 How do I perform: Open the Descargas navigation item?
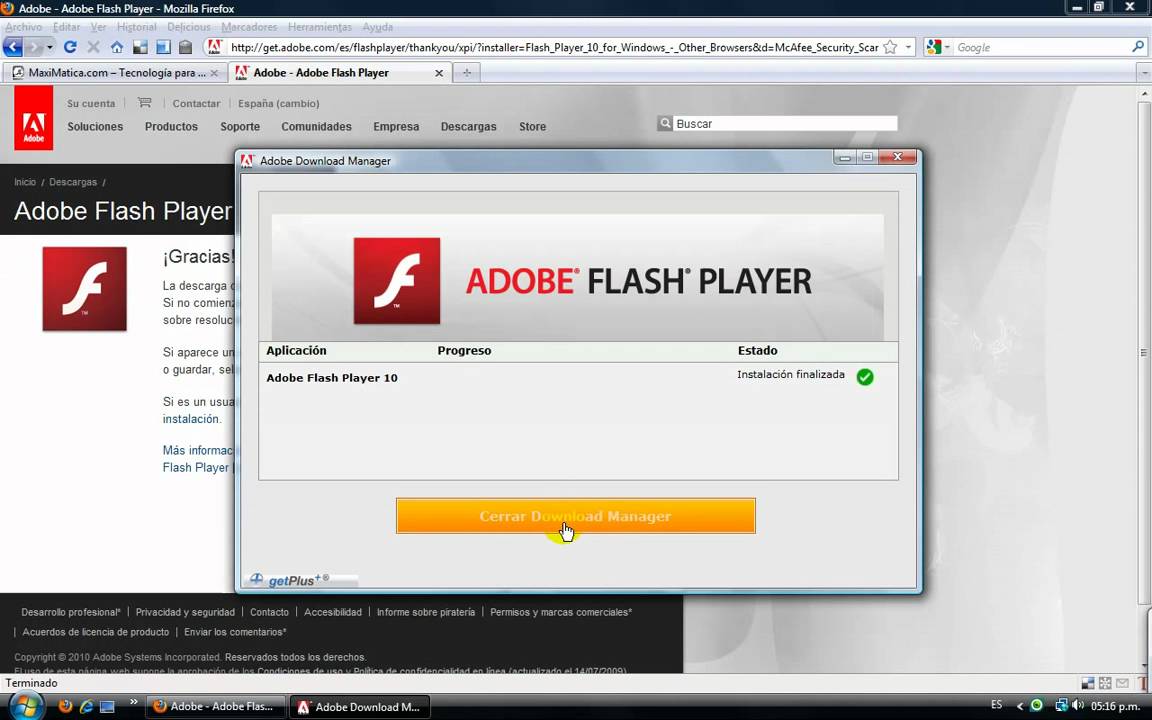469,126
